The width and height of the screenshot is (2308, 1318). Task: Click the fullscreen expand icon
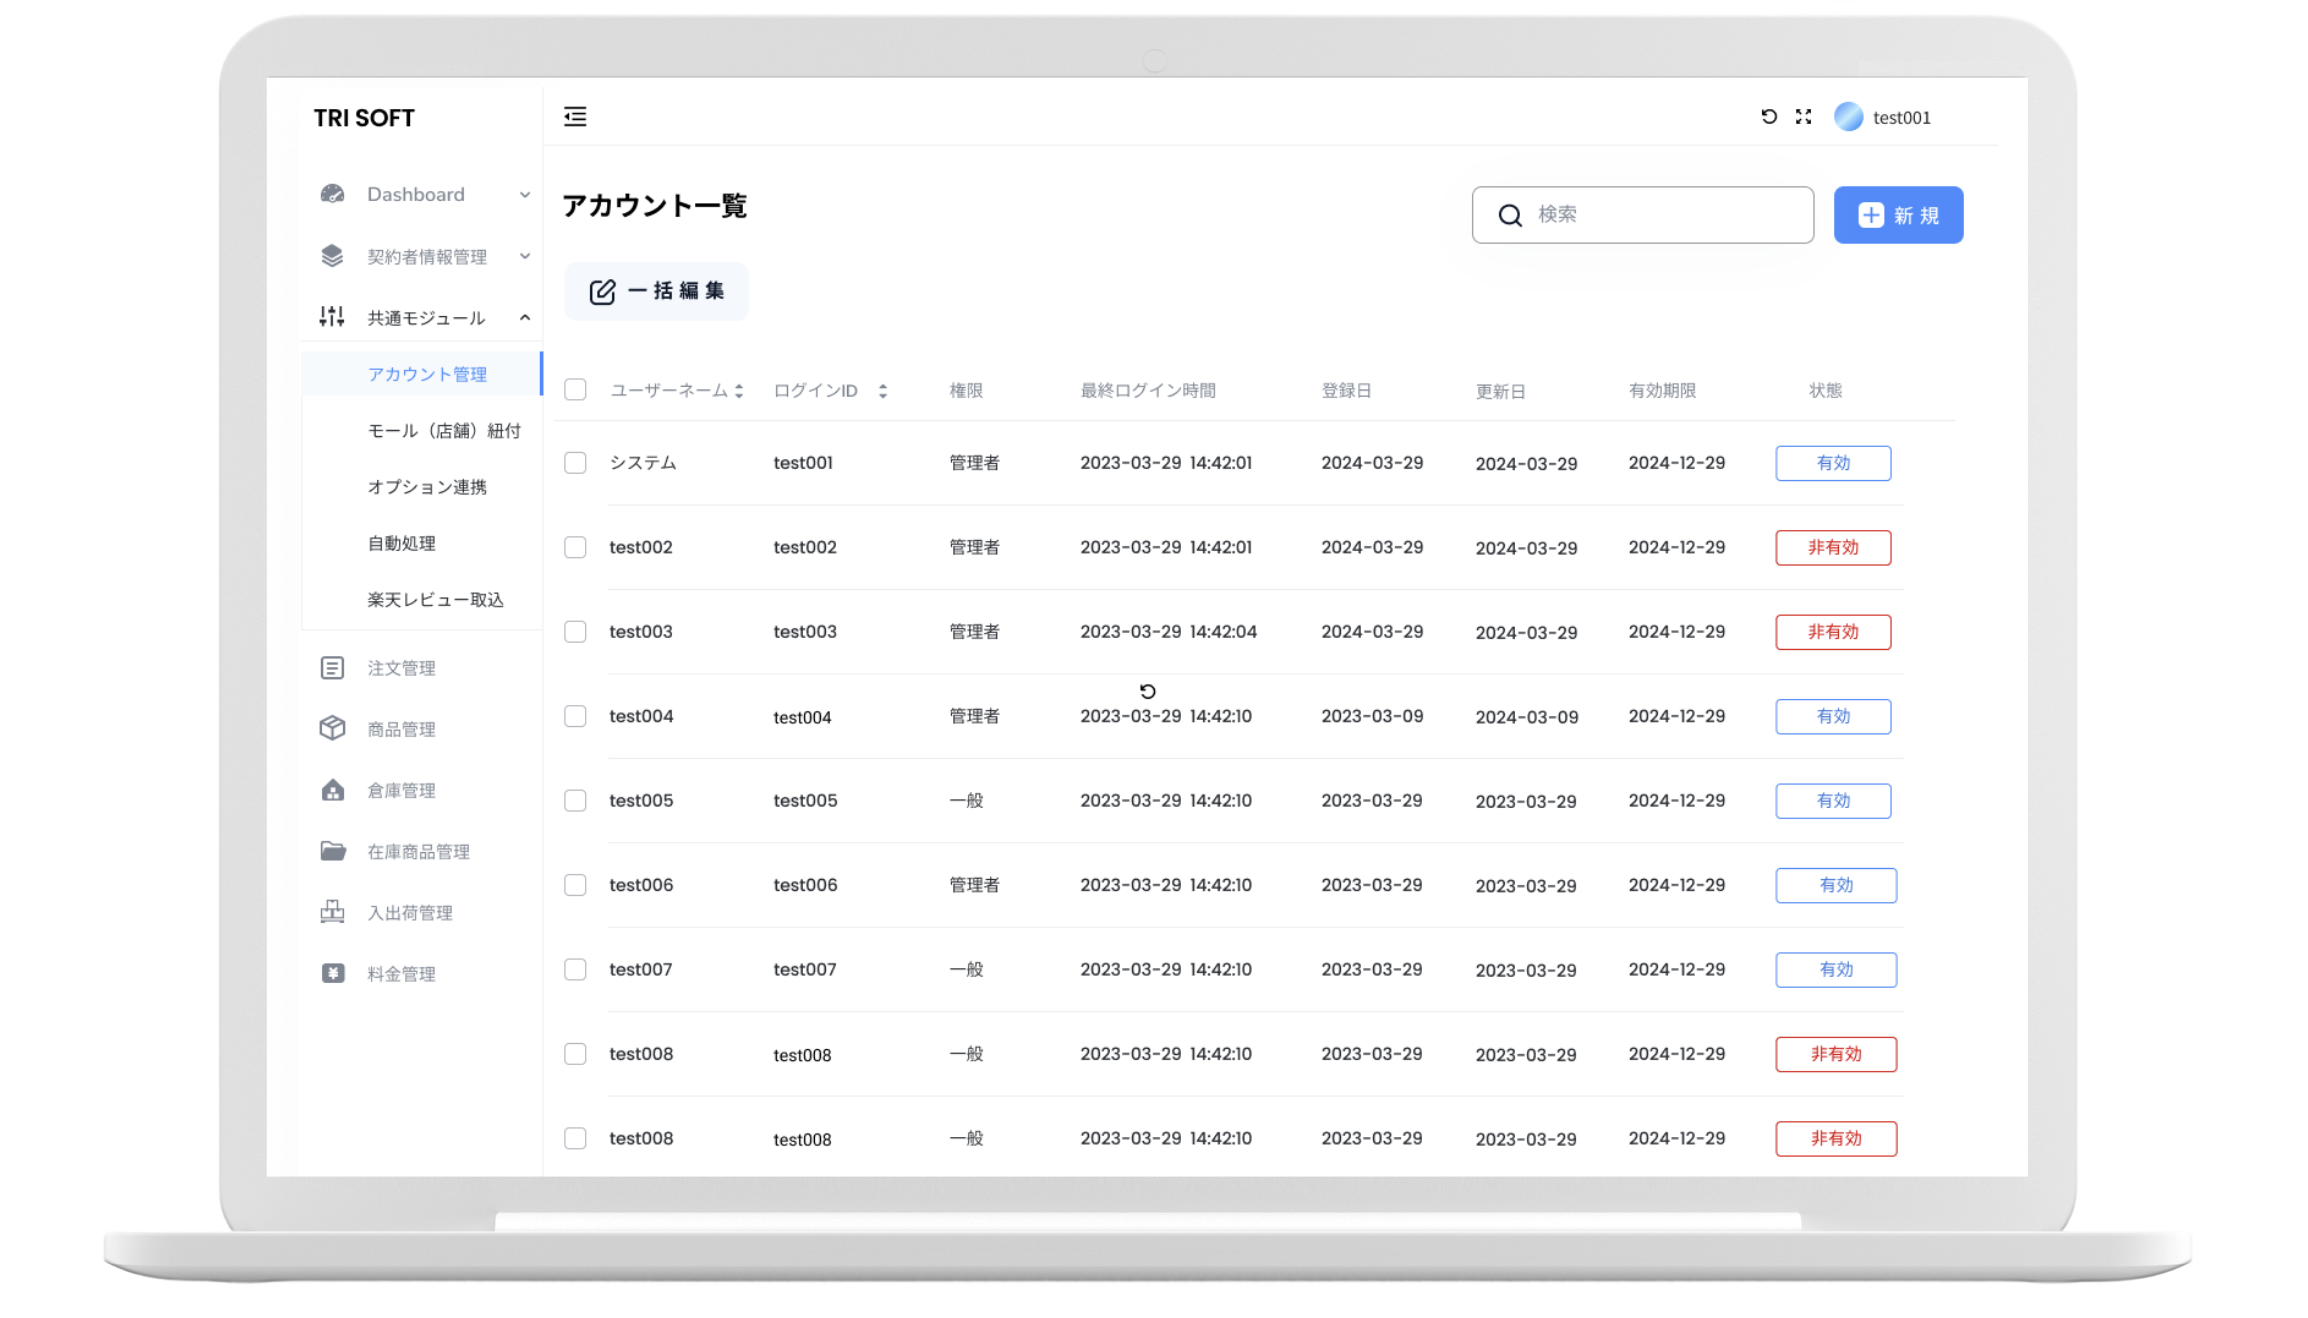click(1802, 117)
